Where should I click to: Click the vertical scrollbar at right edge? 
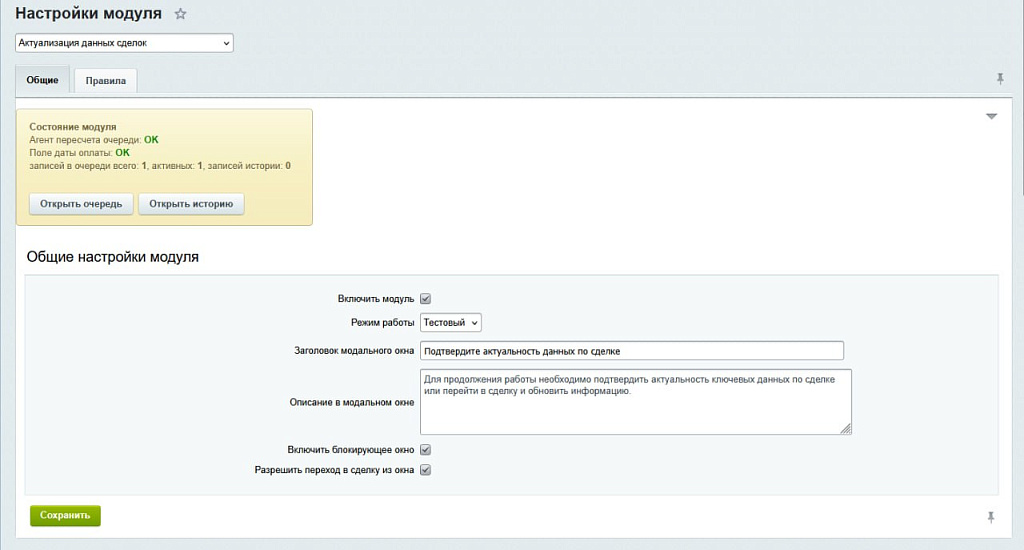1021,98
